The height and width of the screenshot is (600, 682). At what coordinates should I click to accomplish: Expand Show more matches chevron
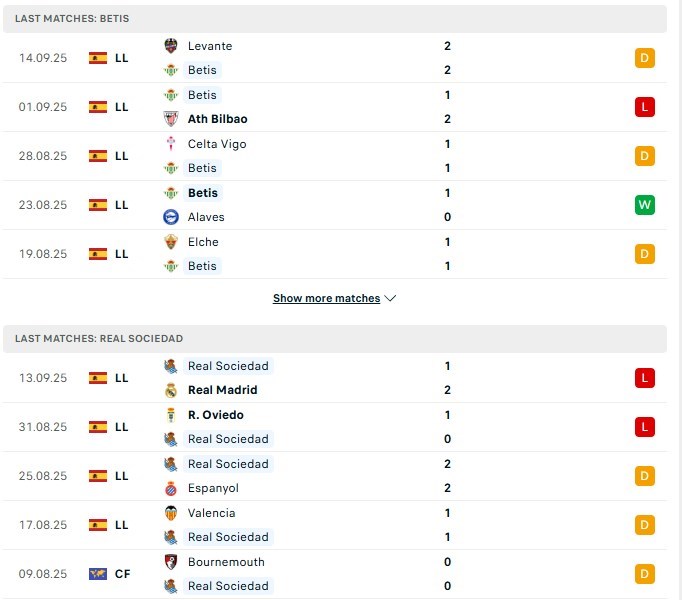tap(390, 298)
